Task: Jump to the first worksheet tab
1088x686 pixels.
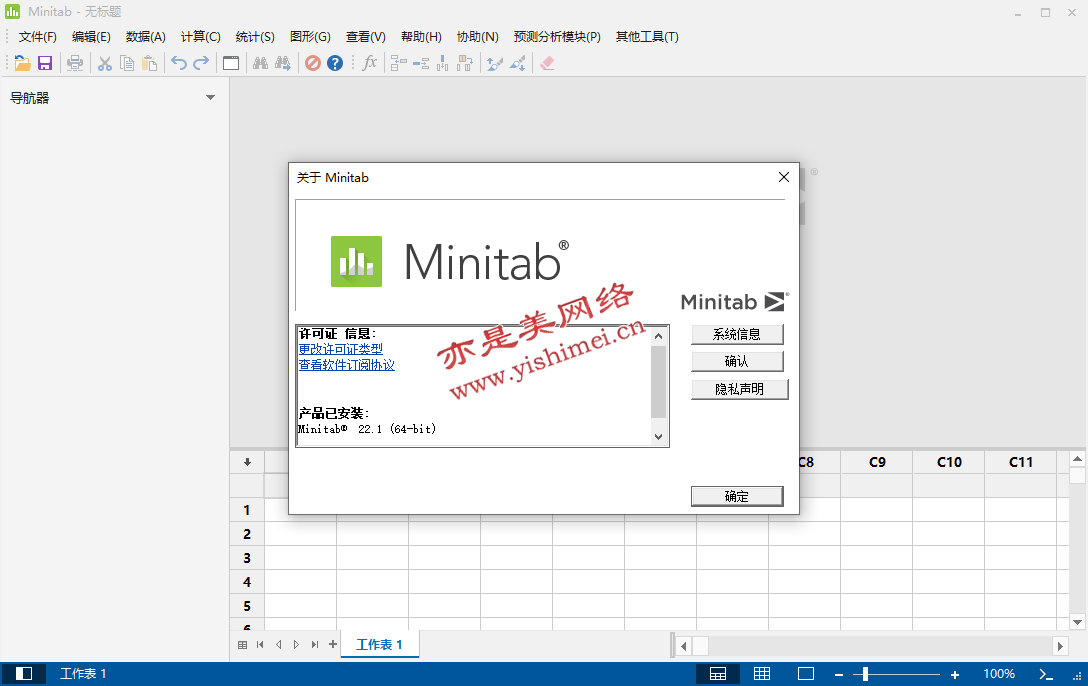Action: [x=260, y=644]
